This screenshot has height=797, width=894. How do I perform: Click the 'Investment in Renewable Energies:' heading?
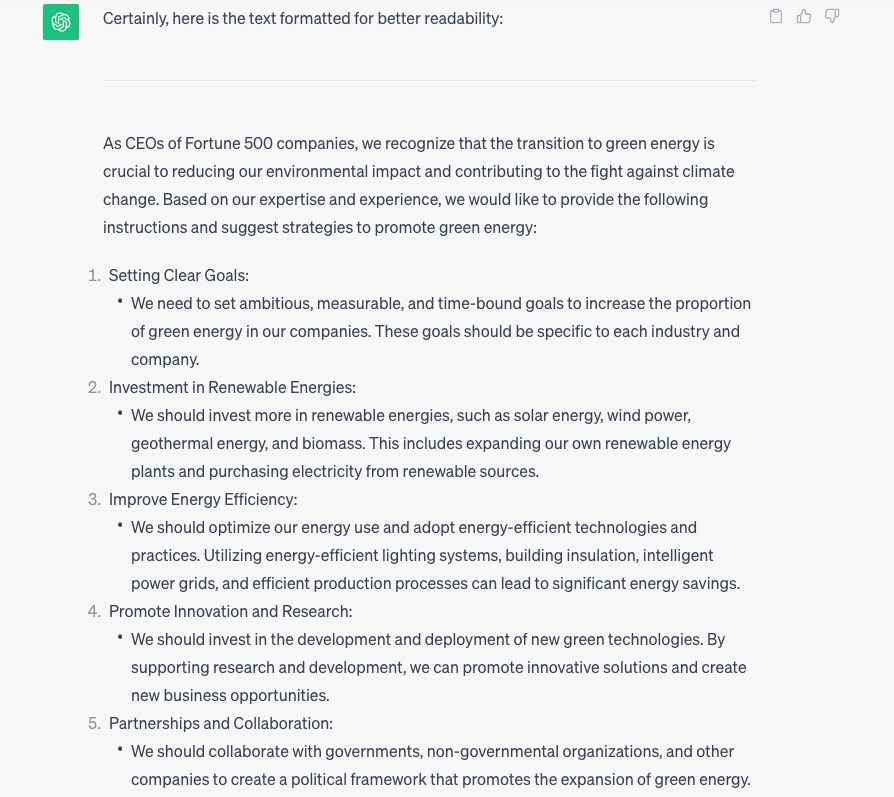click(x=232, y=387)
